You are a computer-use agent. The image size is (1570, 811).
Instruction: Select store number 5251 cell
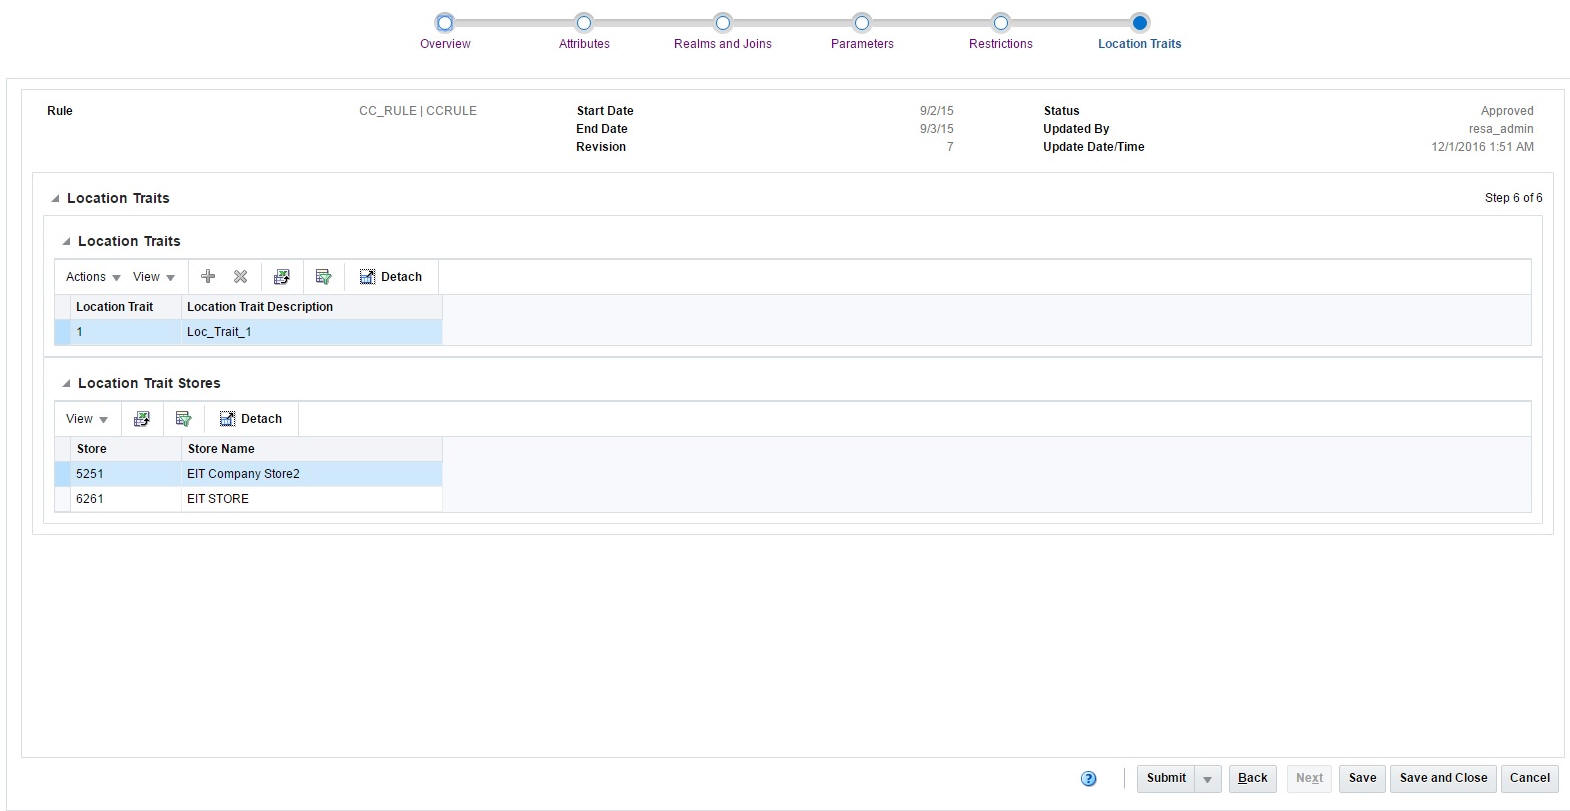(126, 474)
